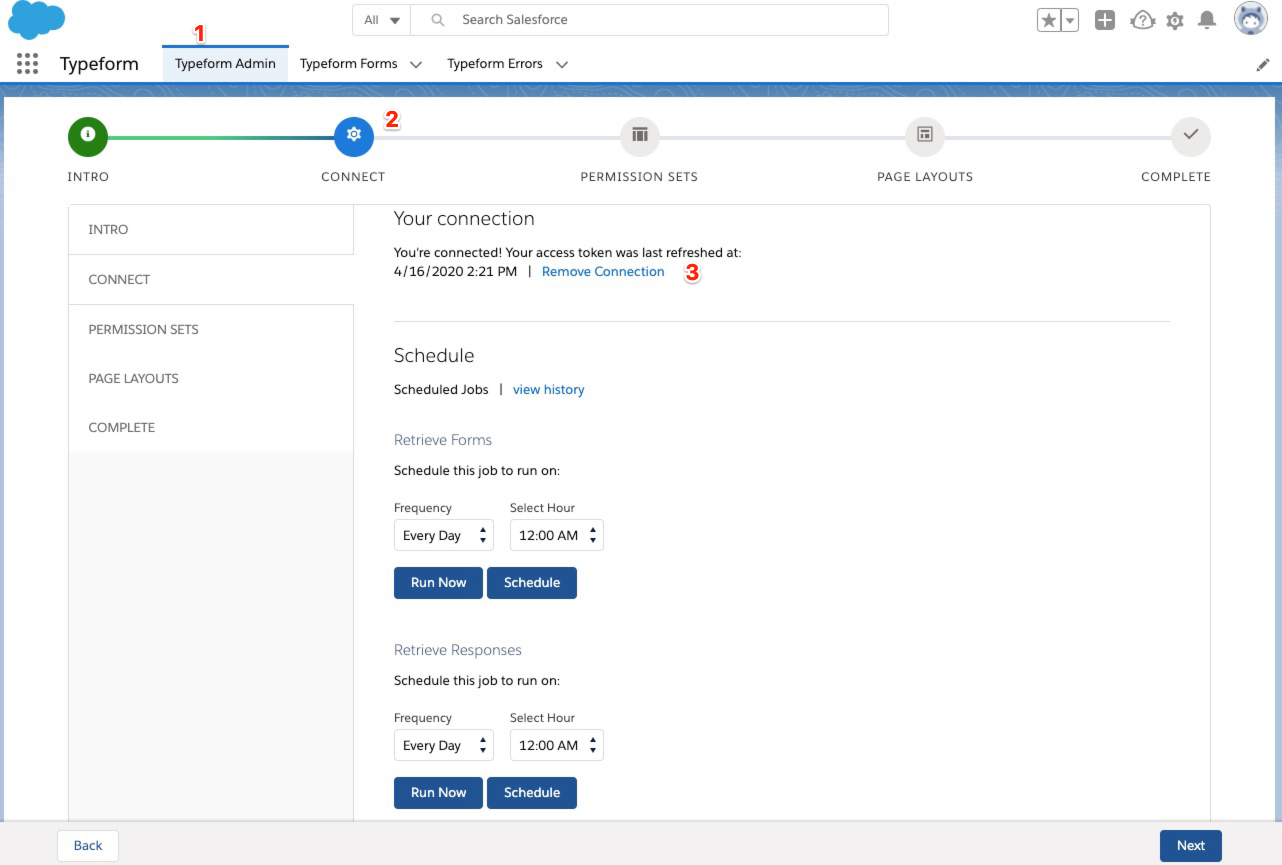The height and width of the screenshot is (865, 1282).
Task: Open the user profile avatar
Action: 1251,19
